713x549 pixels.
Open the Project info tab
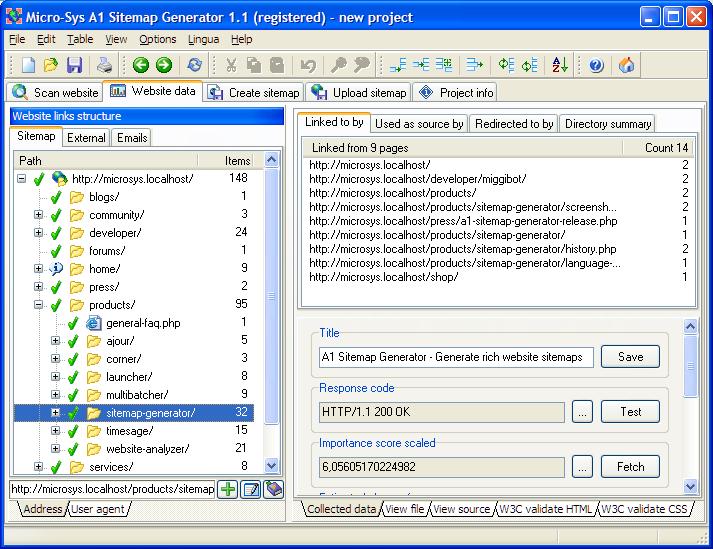point(455,92)
